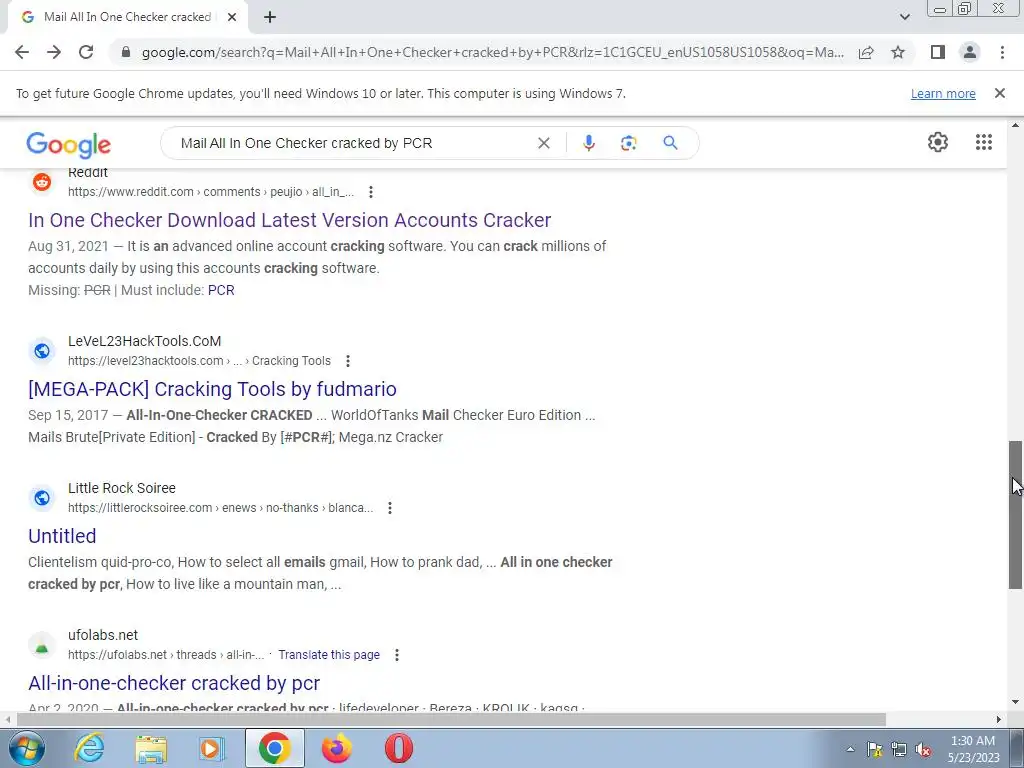Open the Untitled search result
The width and height of the screenshot is (1024, 768).
tap(62, 536)
